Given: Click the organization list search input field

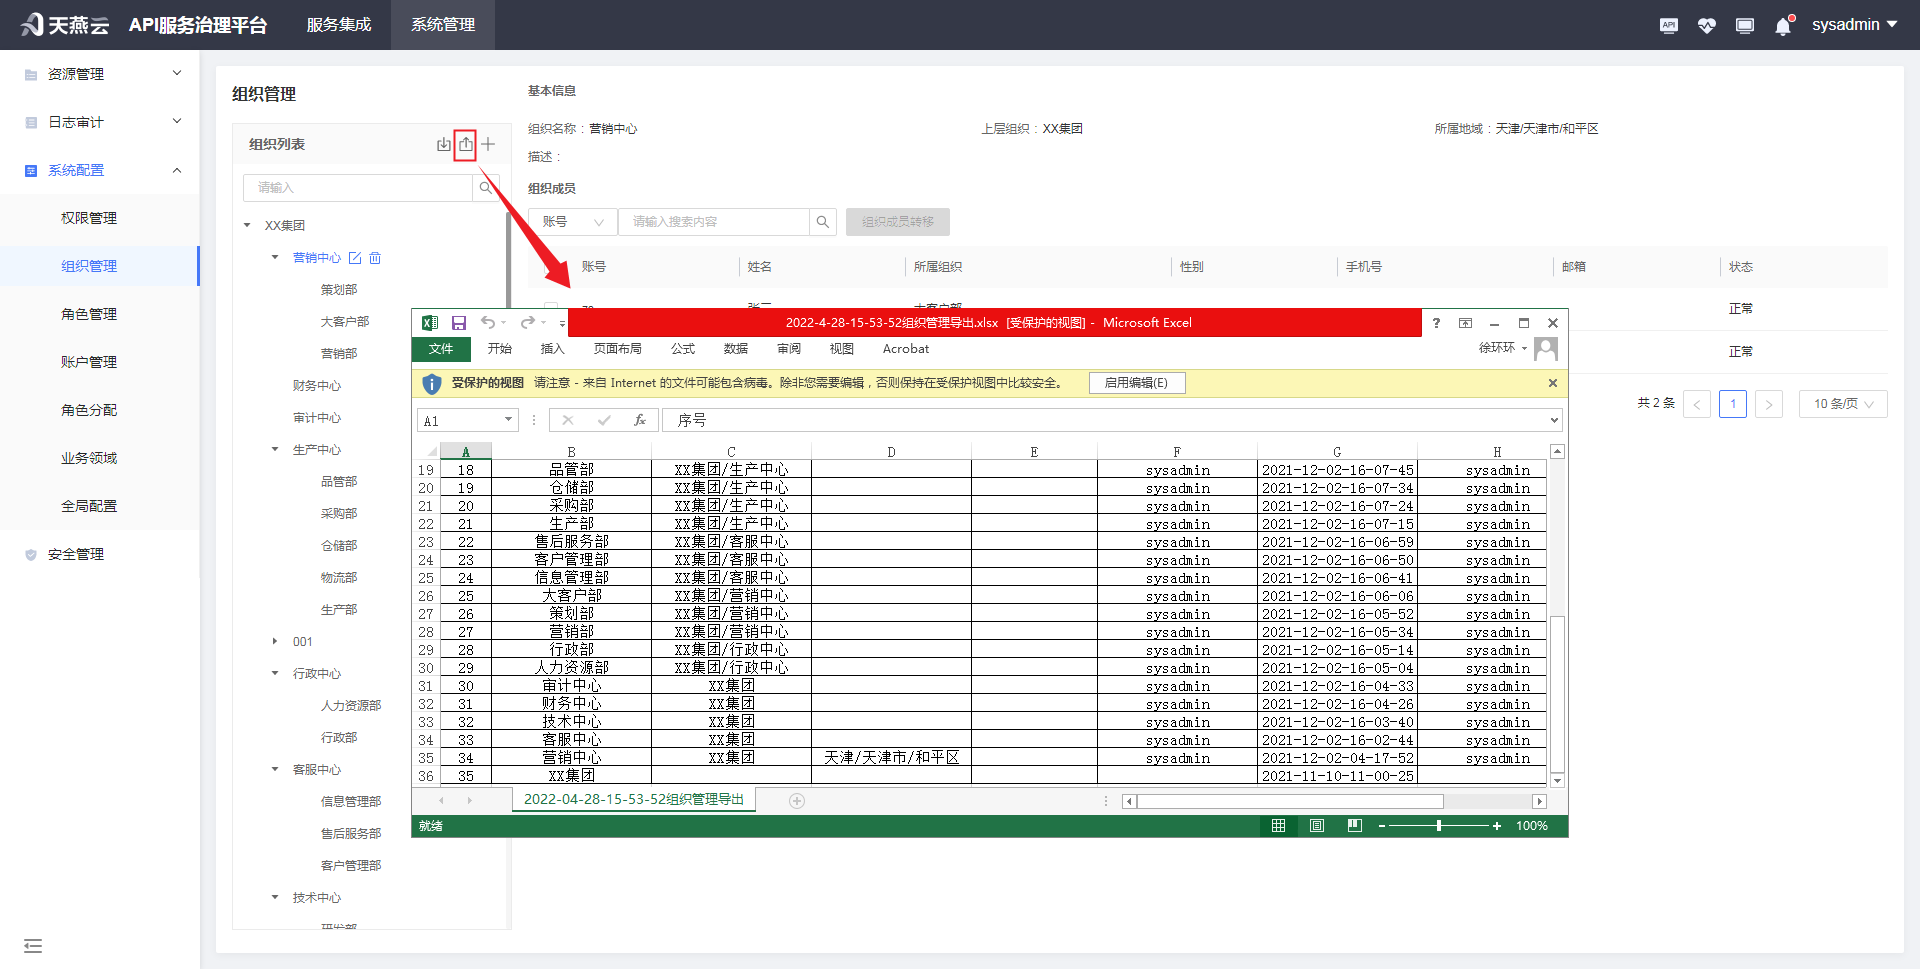Looking at the screenshot, I should tap(357, 188).
